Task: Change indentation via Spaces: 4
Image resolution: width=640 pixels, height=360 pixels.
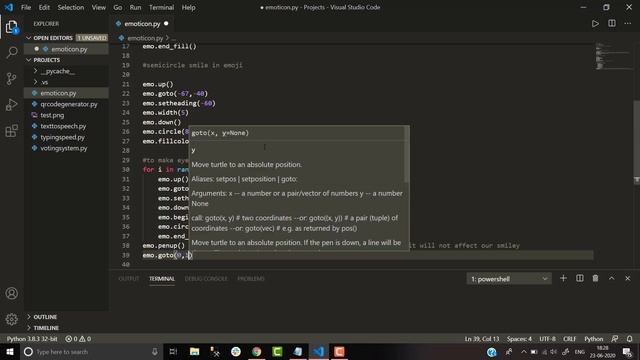Action: 519,339
